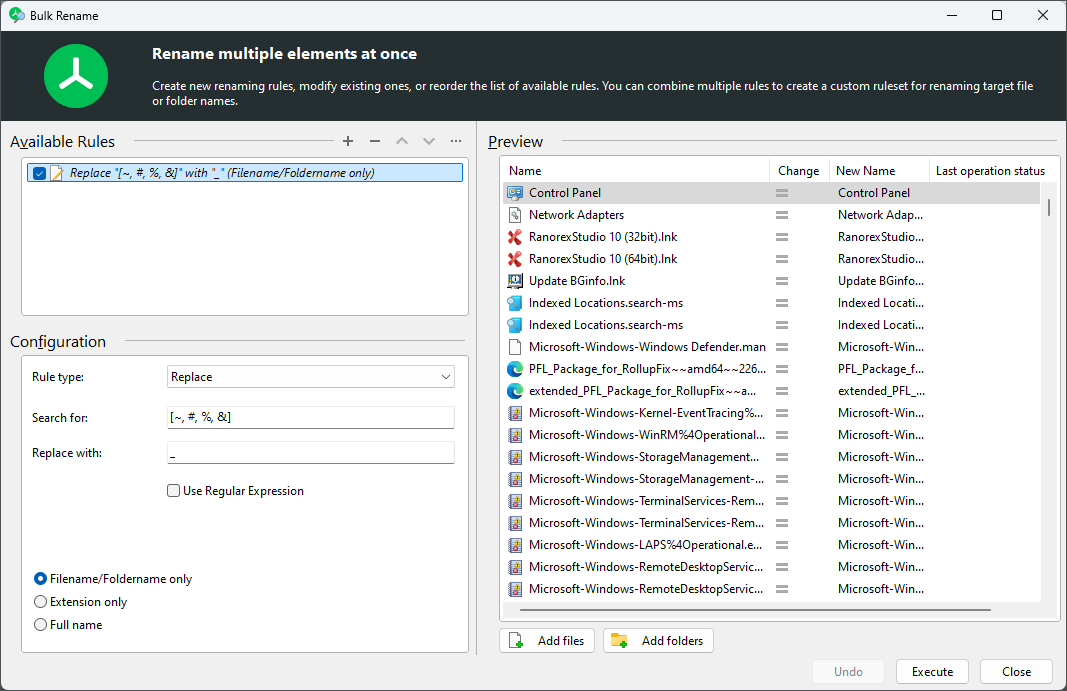Image resolution: width=1067 pixels, height=691 pixels.
Task: Remove the selected rule using the minus icon
Action: 374,141
